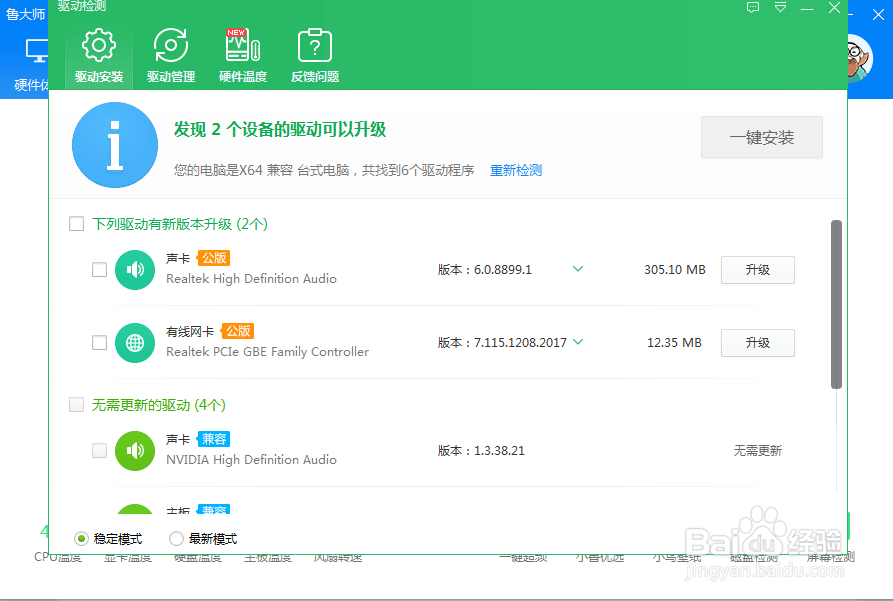Screen dimensions: 893x601
Task: Click 一键安装 button
Action: pos(761,137)
